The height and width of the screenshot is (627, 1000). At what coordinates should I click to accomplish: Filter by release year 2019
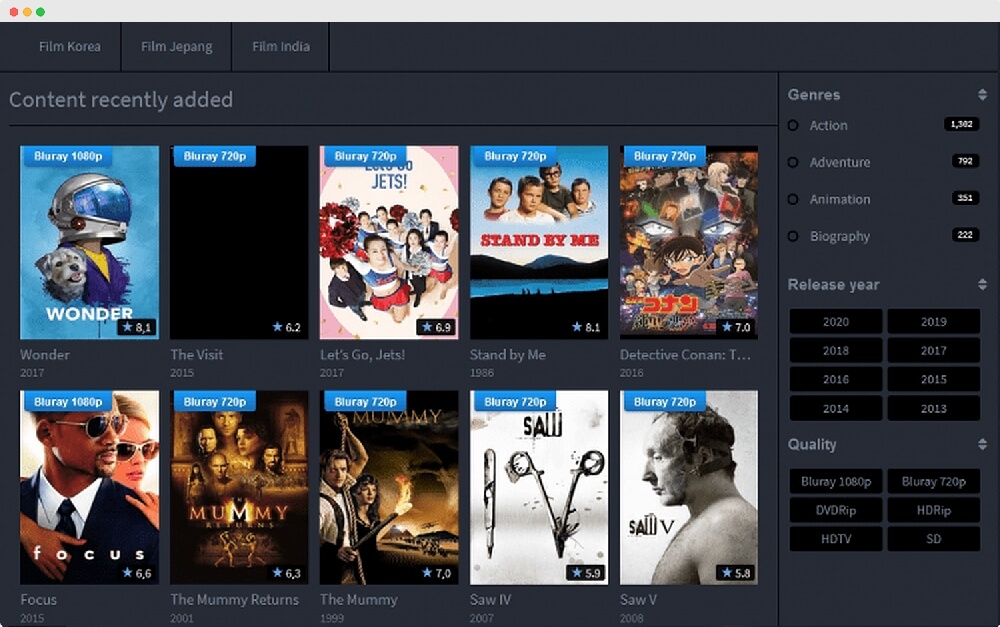tap(934, 321)
